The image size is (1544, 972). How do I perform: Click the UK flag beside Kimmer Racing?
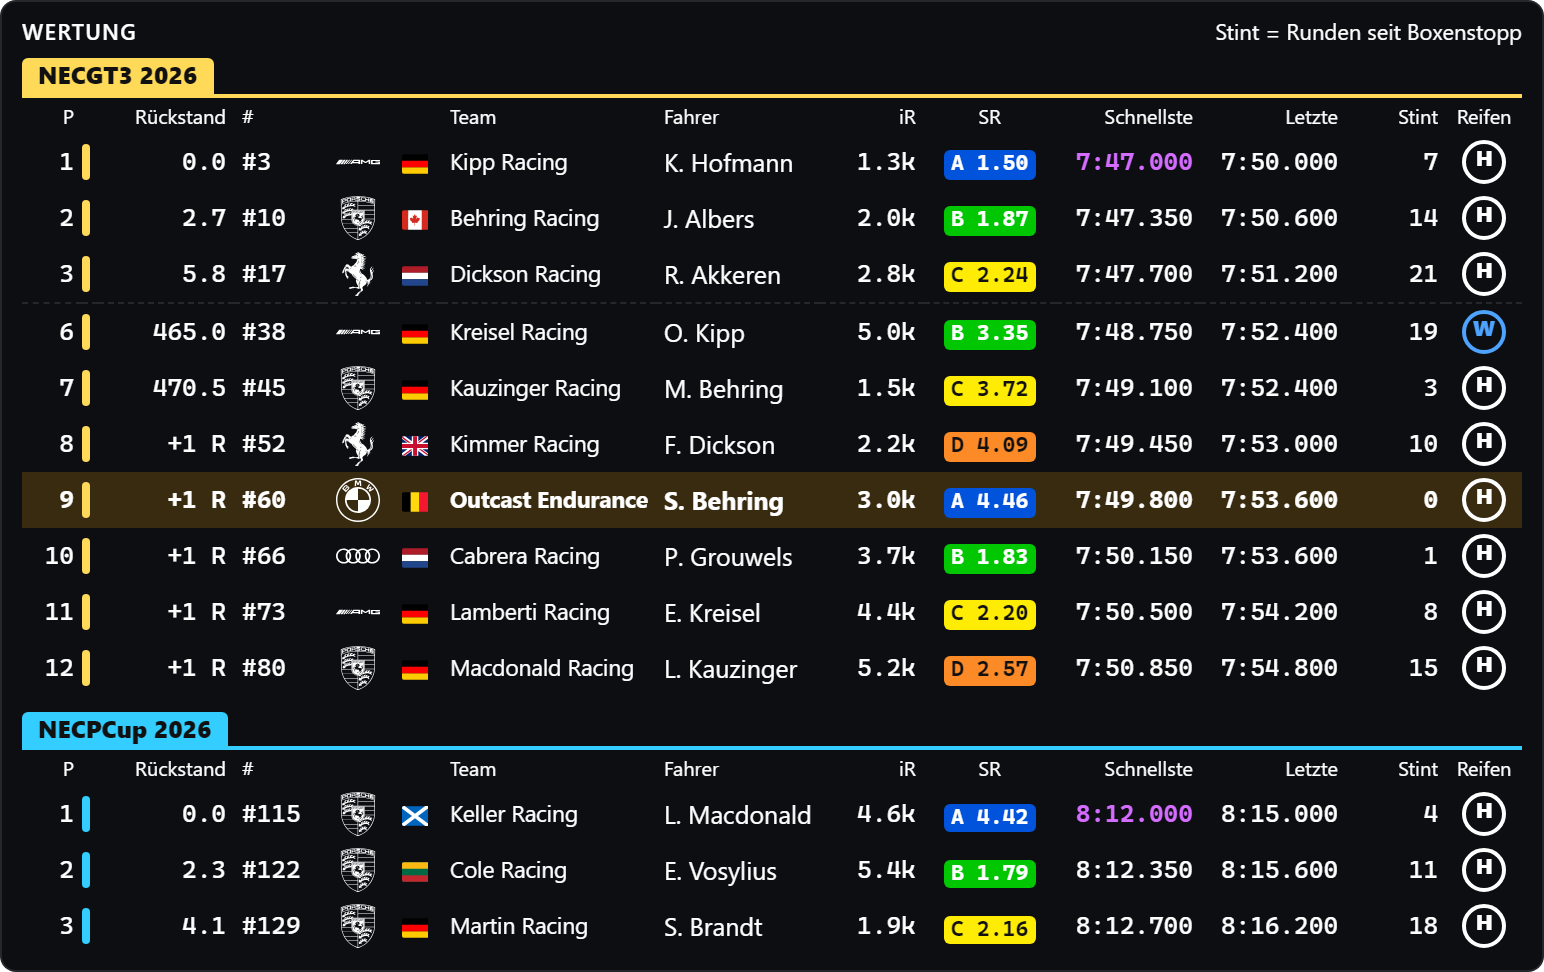[415, 445]
